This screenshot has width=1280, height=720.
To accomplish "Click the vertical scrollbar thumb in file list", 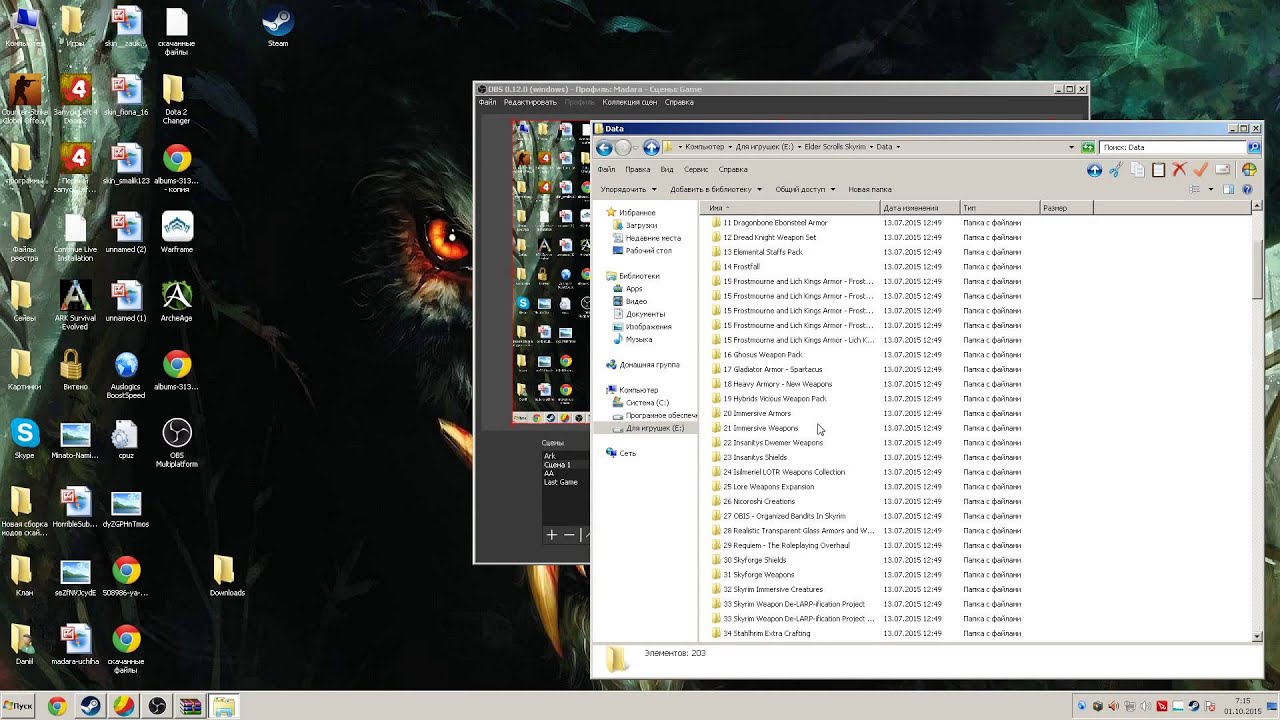I will (1258, 270).
